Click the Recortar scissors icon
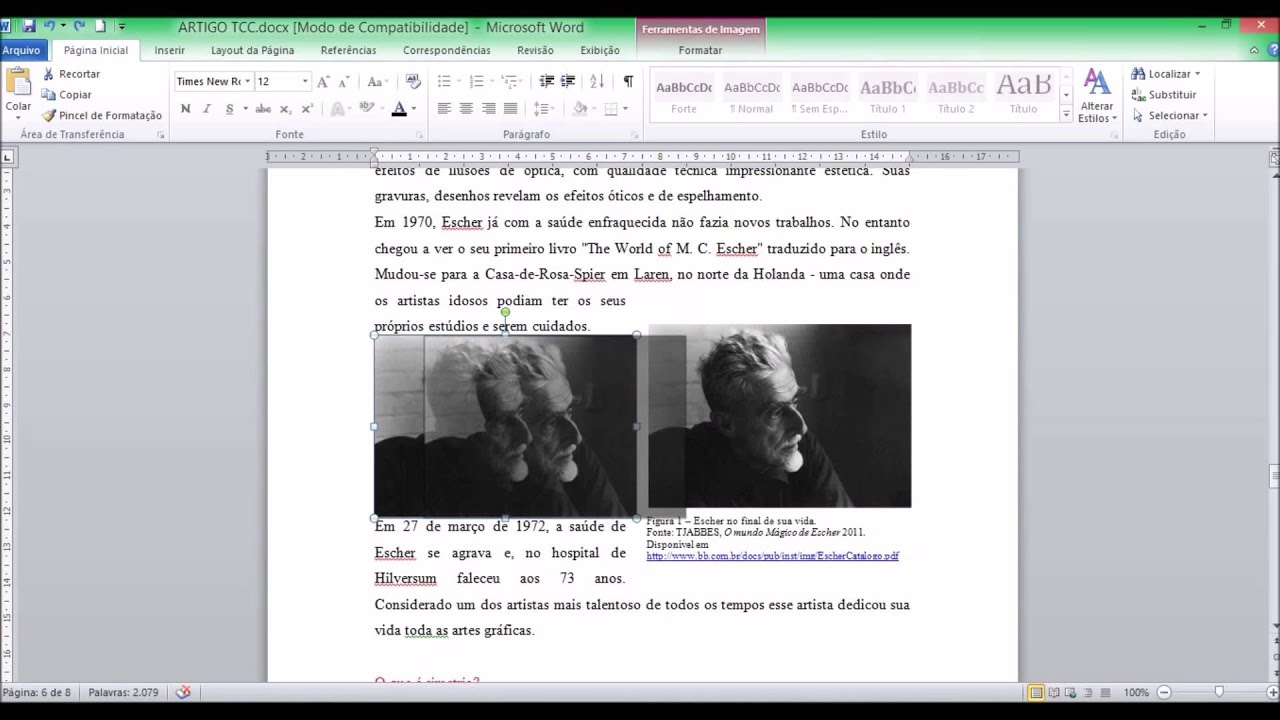This screenshot has width=1280, height=720. 48,74
